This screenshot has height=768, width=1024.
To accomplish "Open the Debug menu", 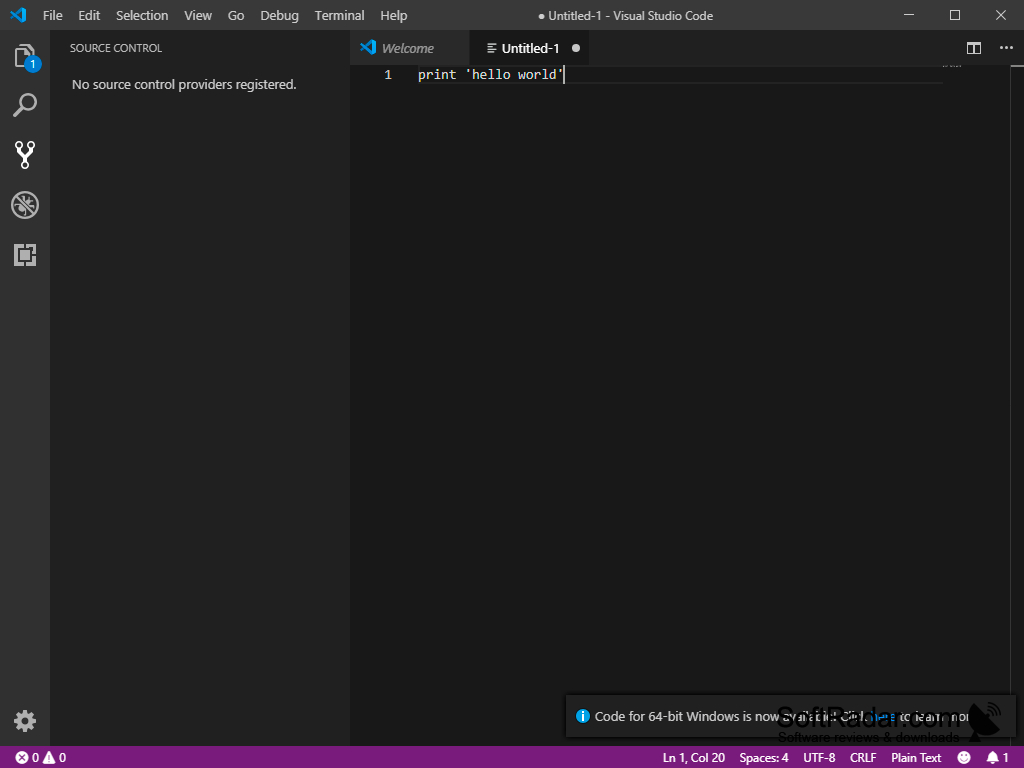I will 280,15.
